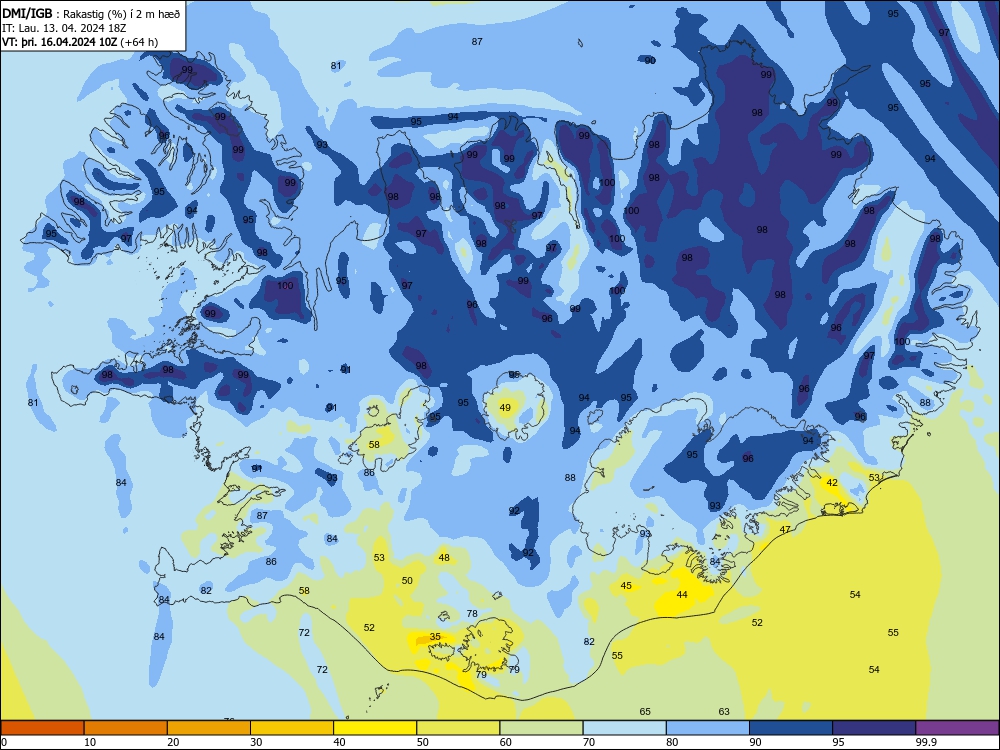Screen dimensions: 1000x750
Task: Click the dark orange 0–10 legend swatch
Action: [x=42, y=728]
